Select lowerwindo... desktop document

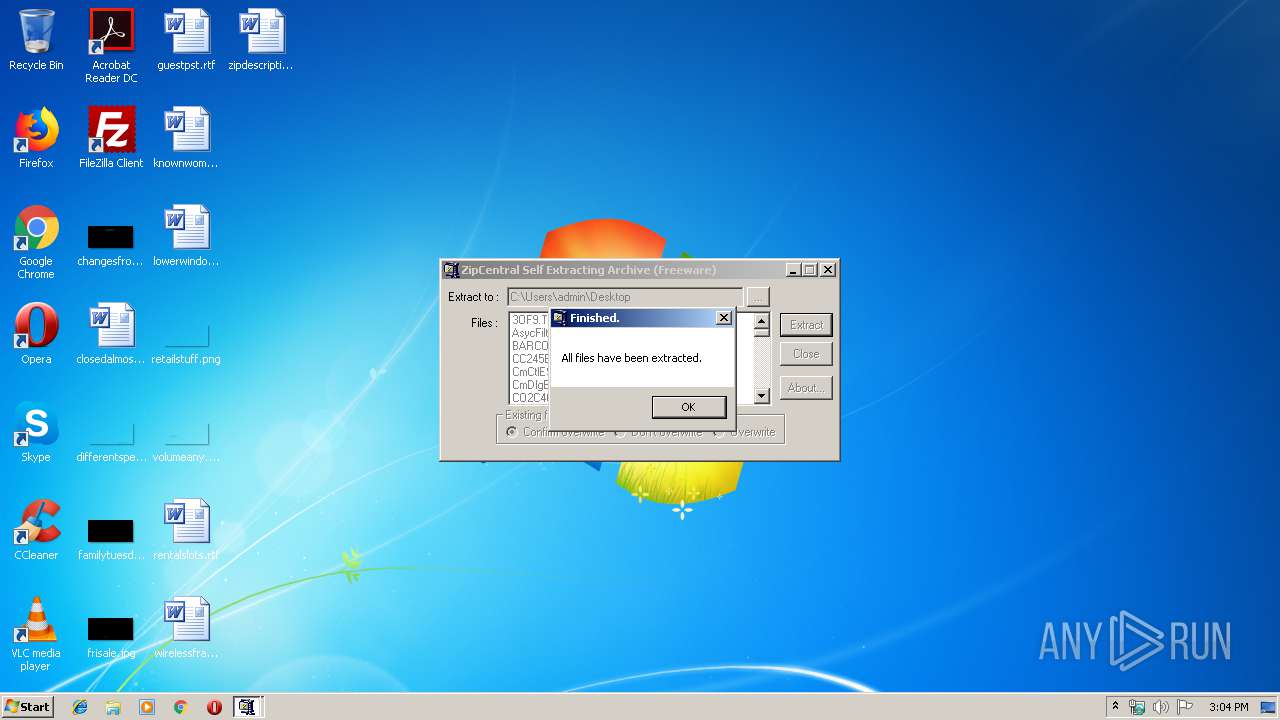(186, 236)
